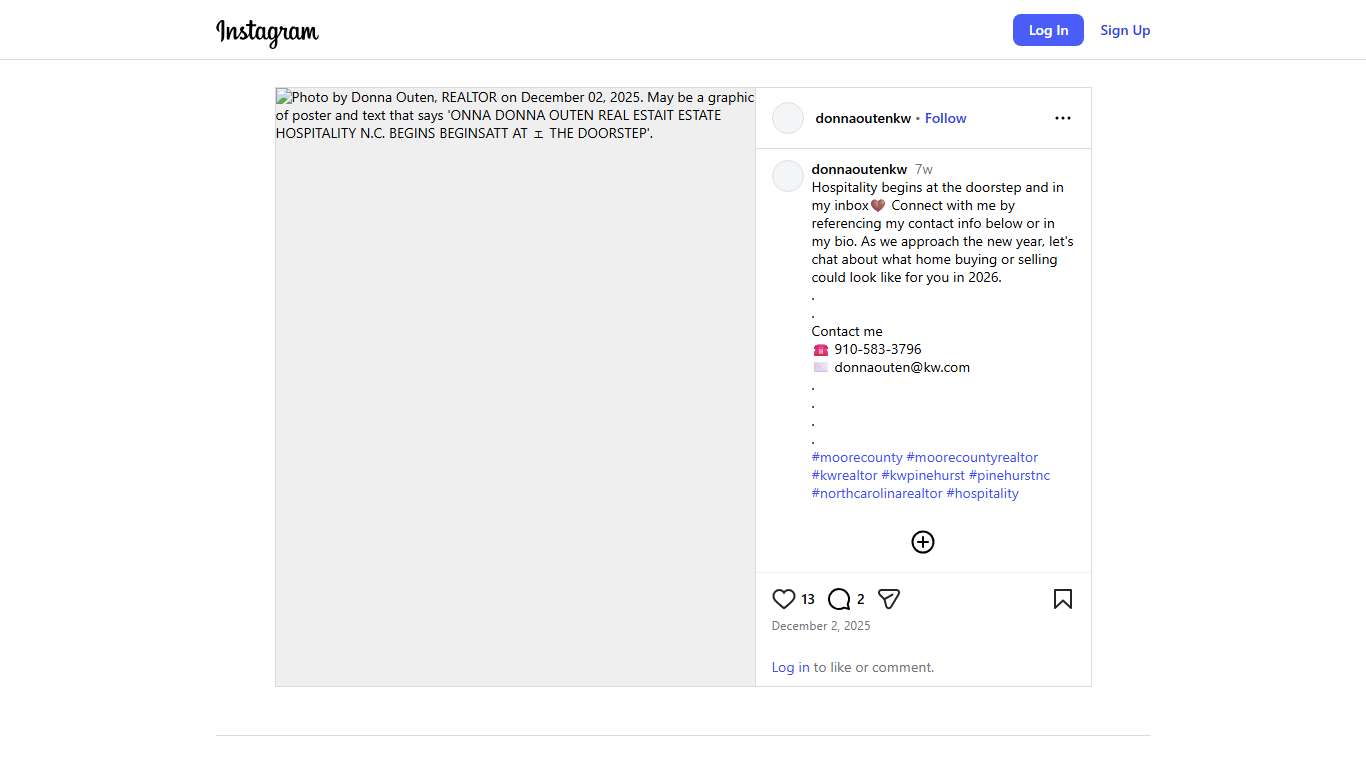Click the Instagram logo
Viewport: 1366px width, 768px height.
267,32
